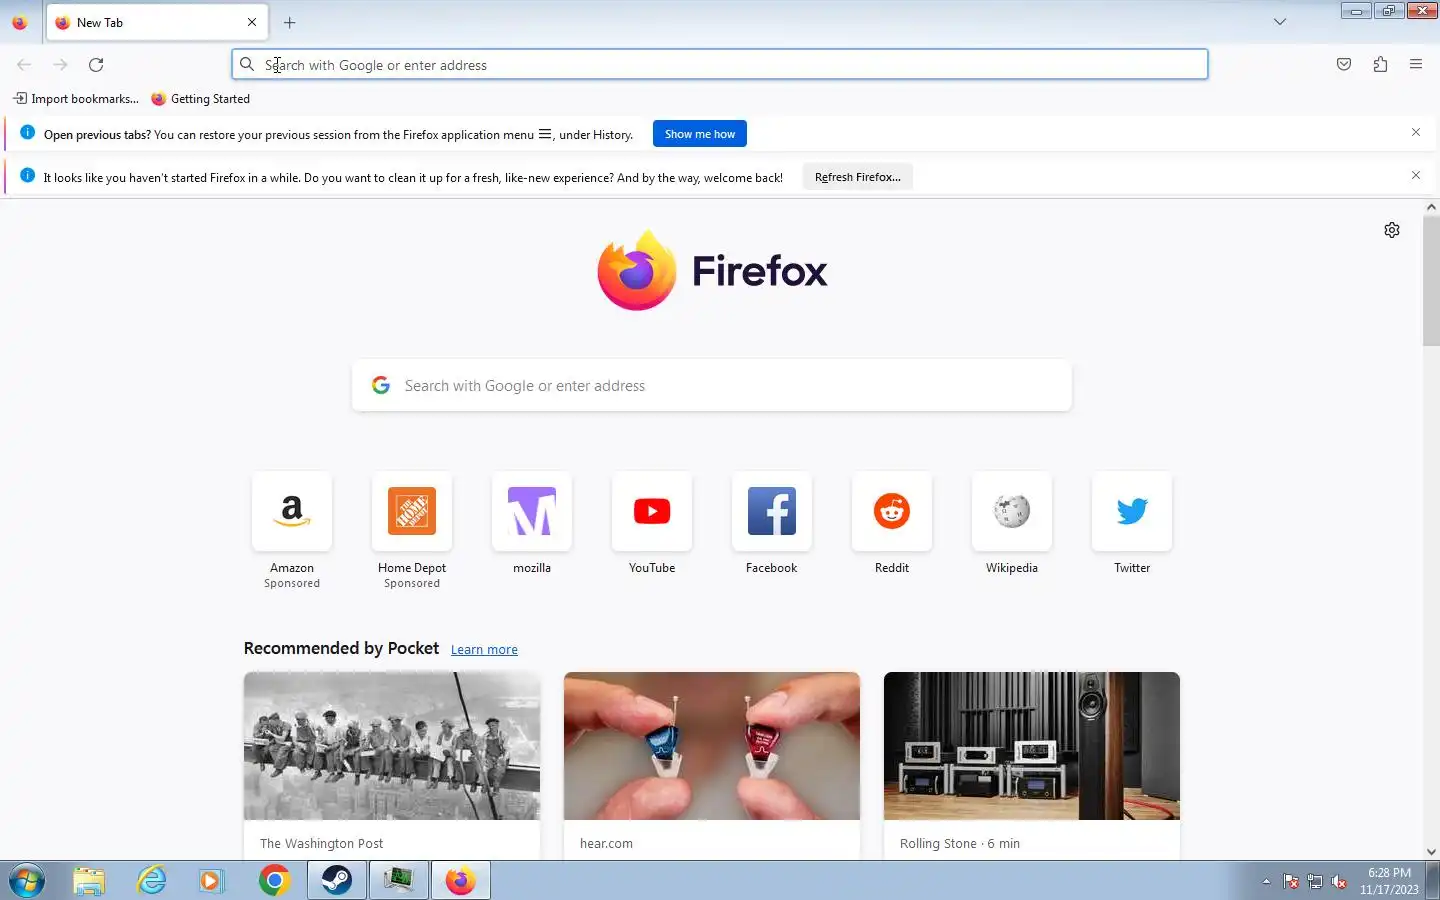Open the Extensions puzzle icon
The height and width of the screenshot is (900, 1440).
coord(1380,65)
